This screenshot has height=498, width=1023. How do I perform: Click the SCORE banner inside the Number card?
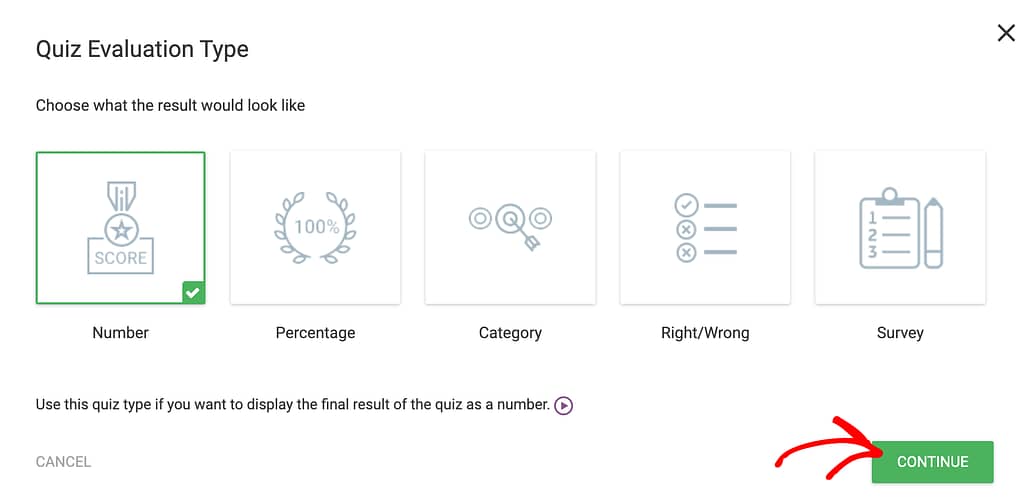tap(121, 256)
